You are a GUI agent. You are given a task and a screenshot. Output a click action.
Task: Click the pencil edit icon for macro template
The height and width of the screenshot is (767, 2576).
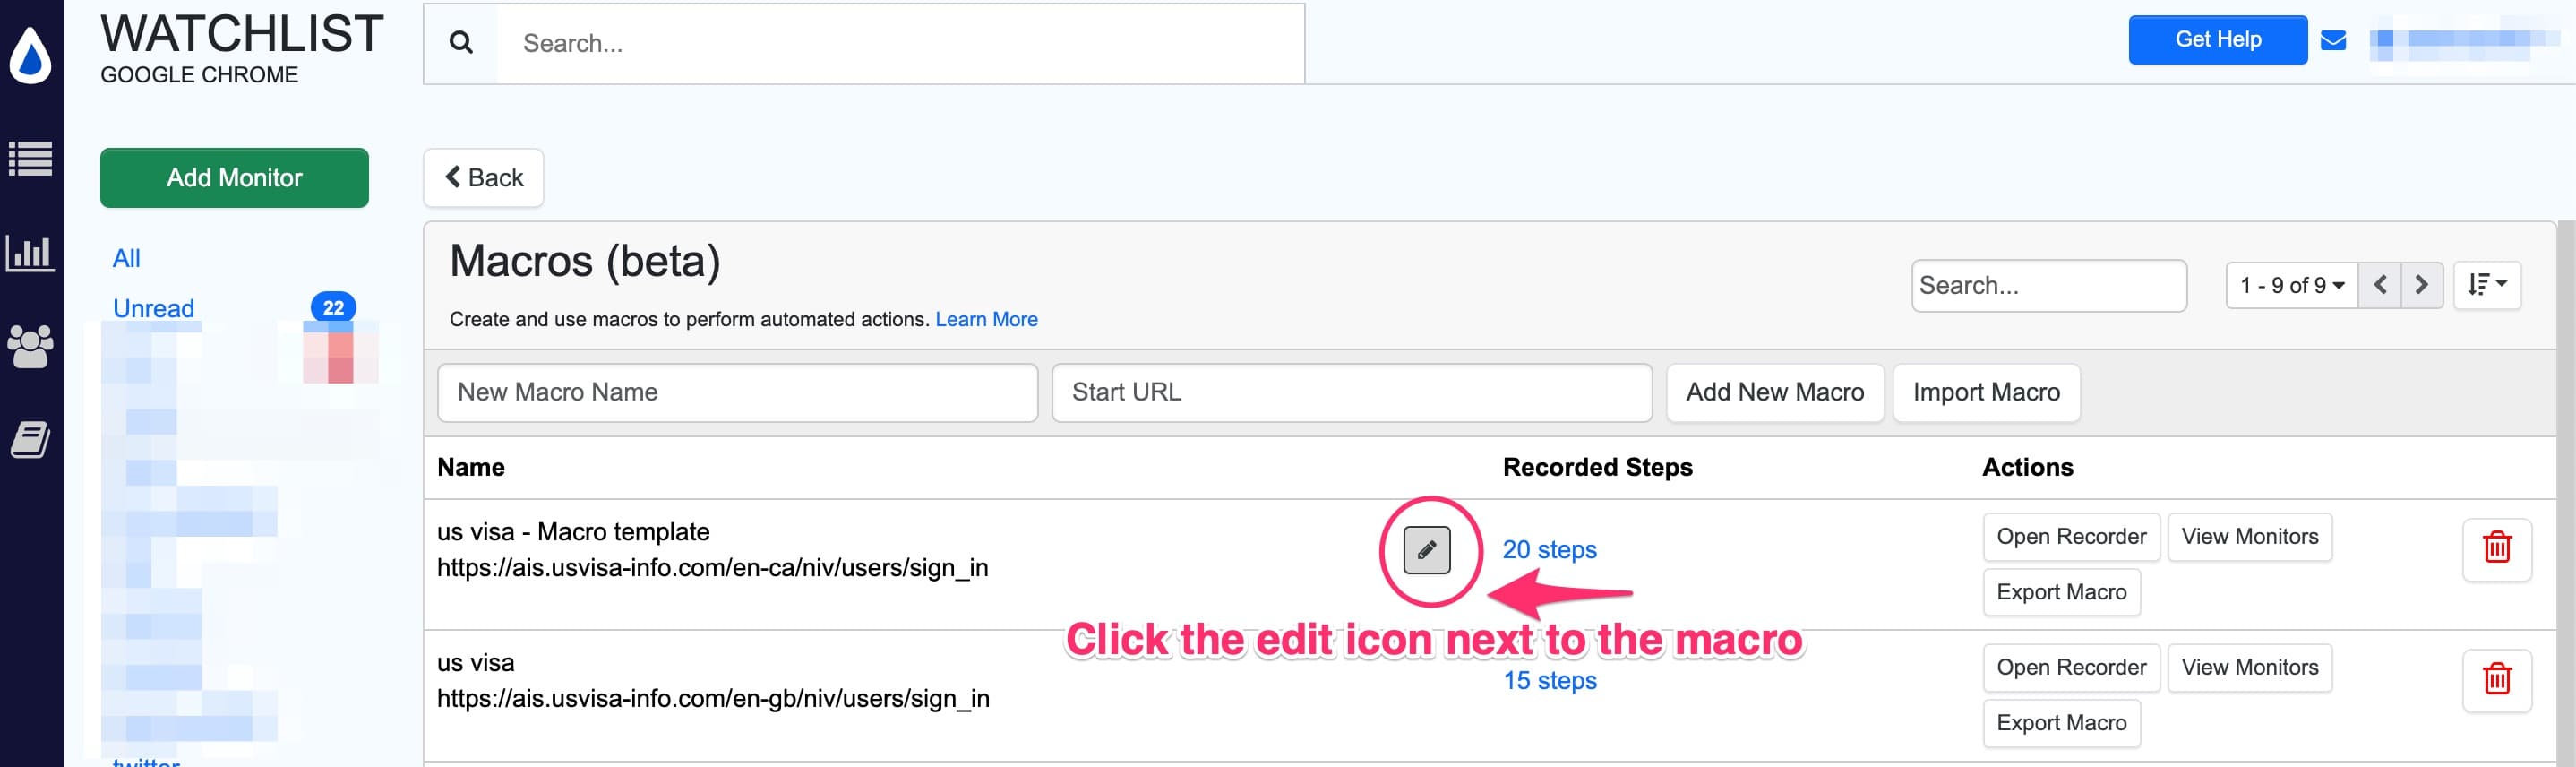click(x=1426, y=550)
